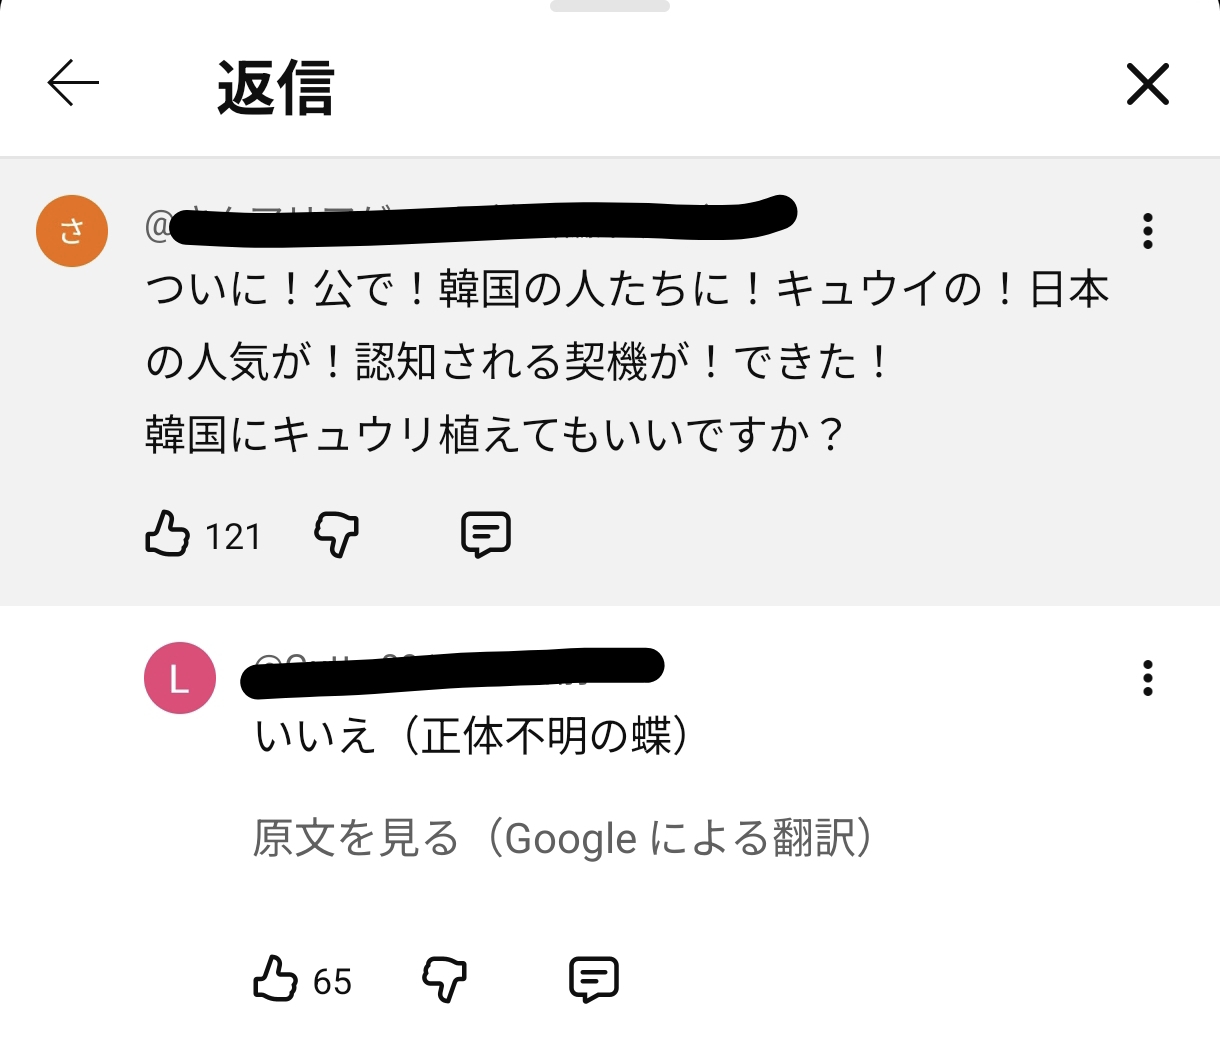1220x1060 pixels.
Task: Dislike the top cucumber comment
Action: (x=337, y=534)
